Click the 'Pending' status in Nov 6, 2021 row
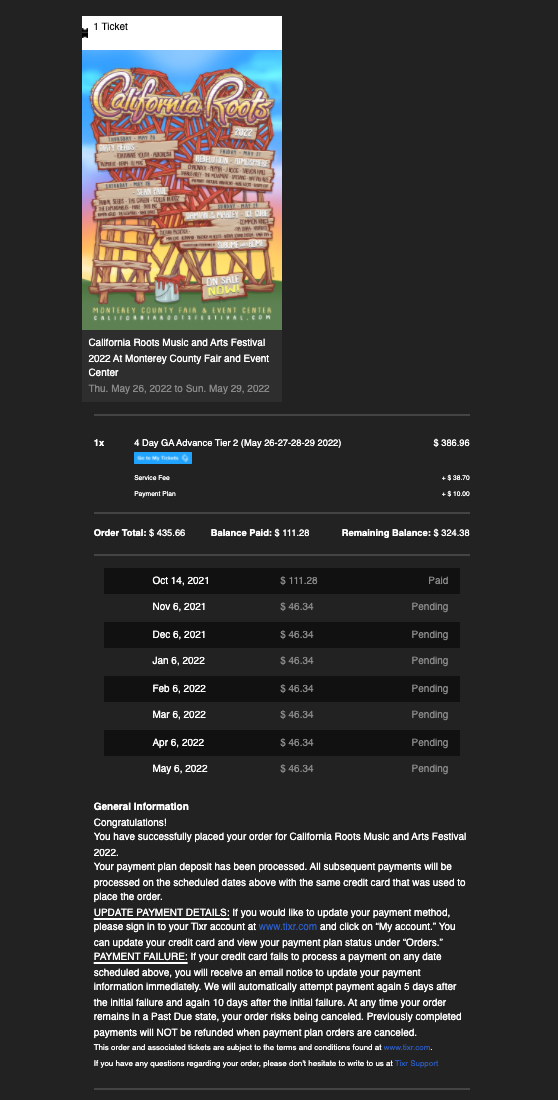Image resolution: width=558 pixels, height=1100 pixels. click(430, 607)
